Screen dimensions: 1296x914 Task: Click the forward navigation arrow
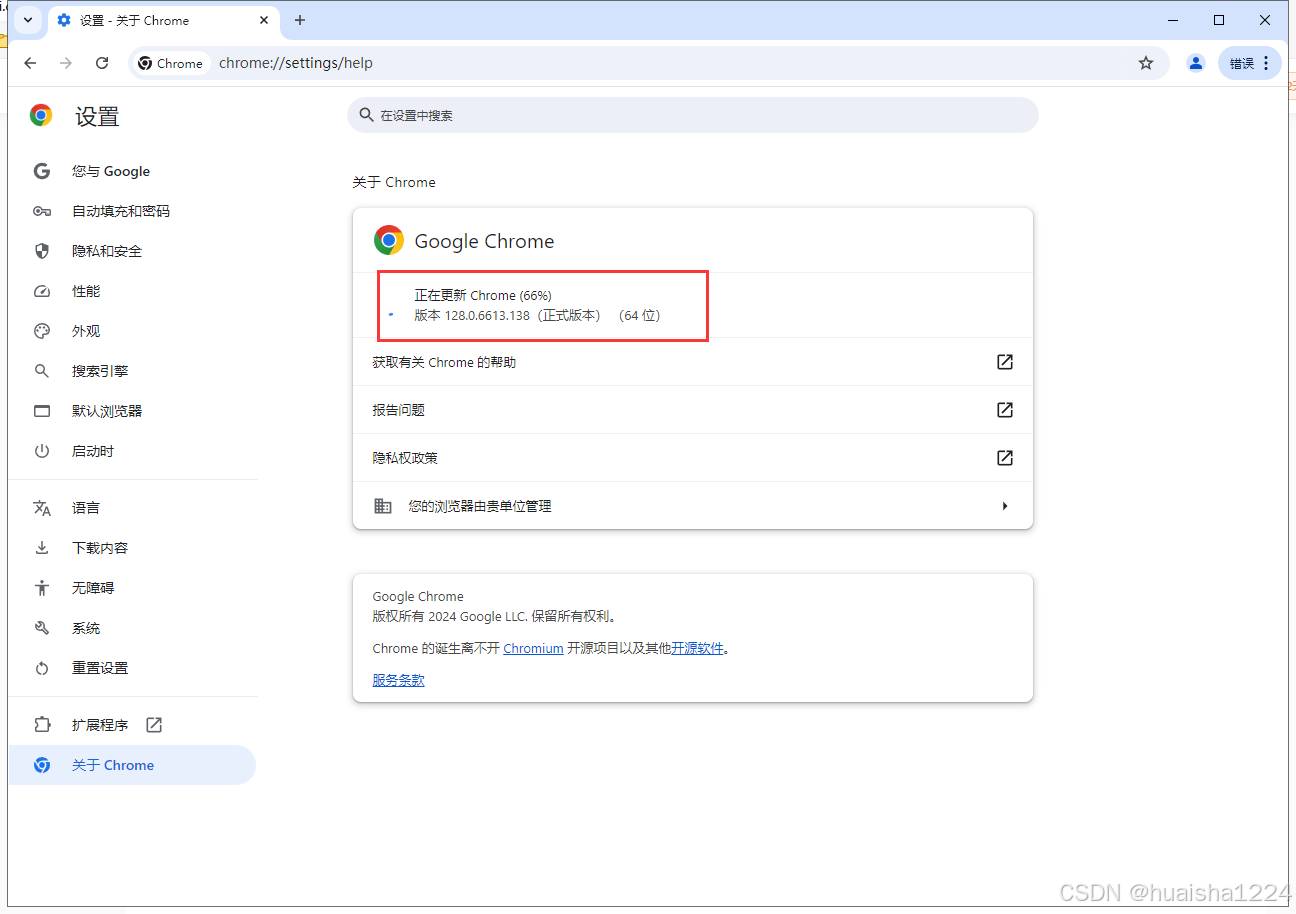[x=66, y=63]
